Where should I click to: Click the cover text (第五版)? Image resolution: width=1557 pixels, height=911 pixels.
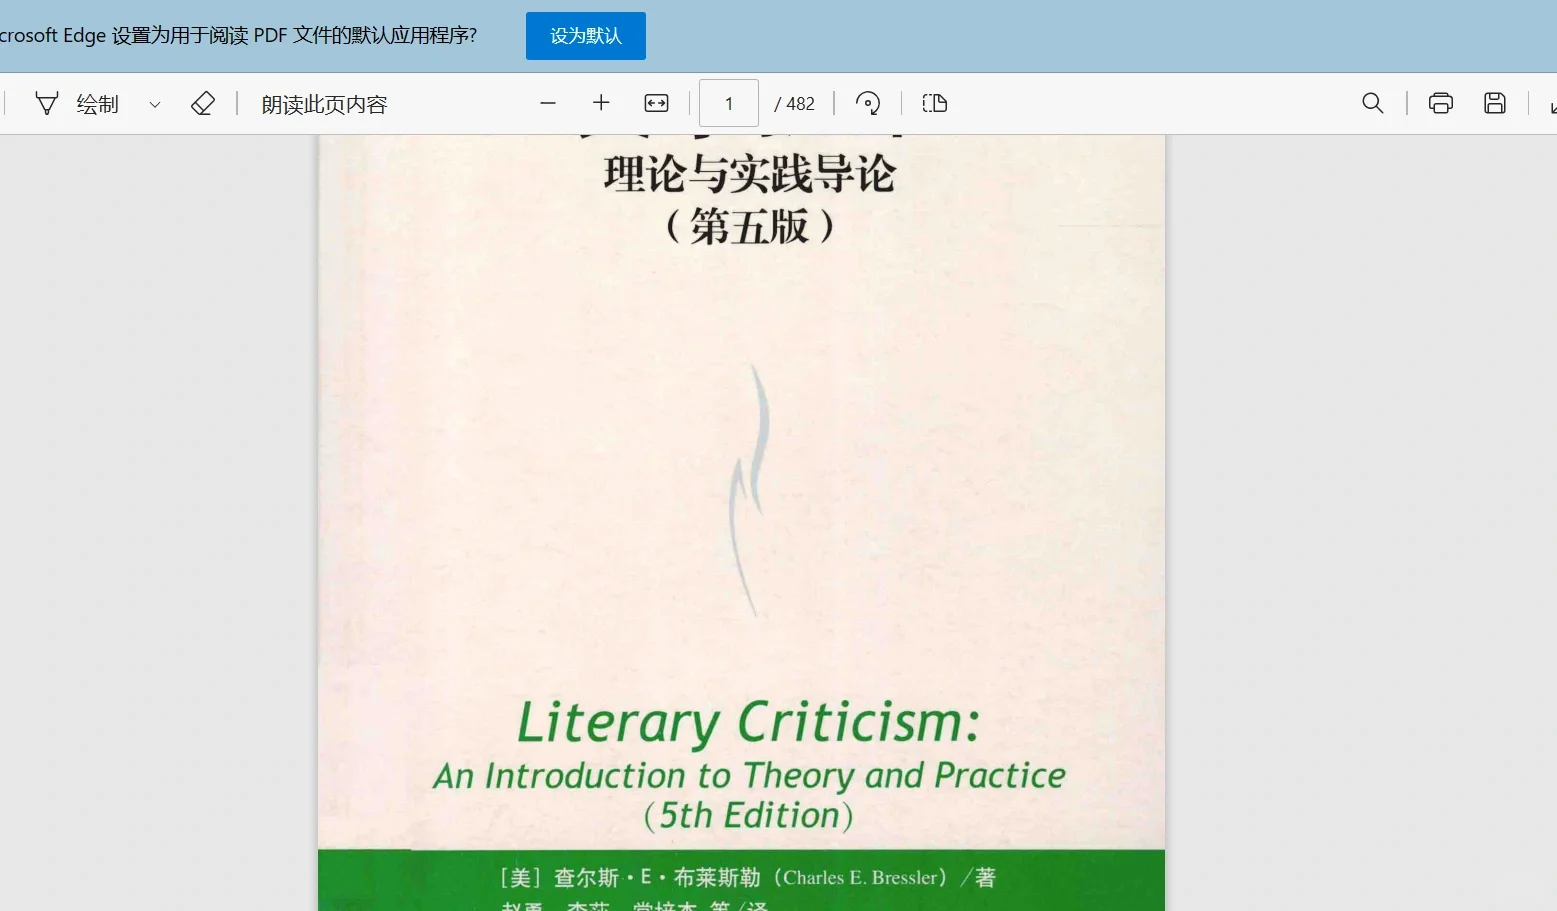[x=749, y=227]
